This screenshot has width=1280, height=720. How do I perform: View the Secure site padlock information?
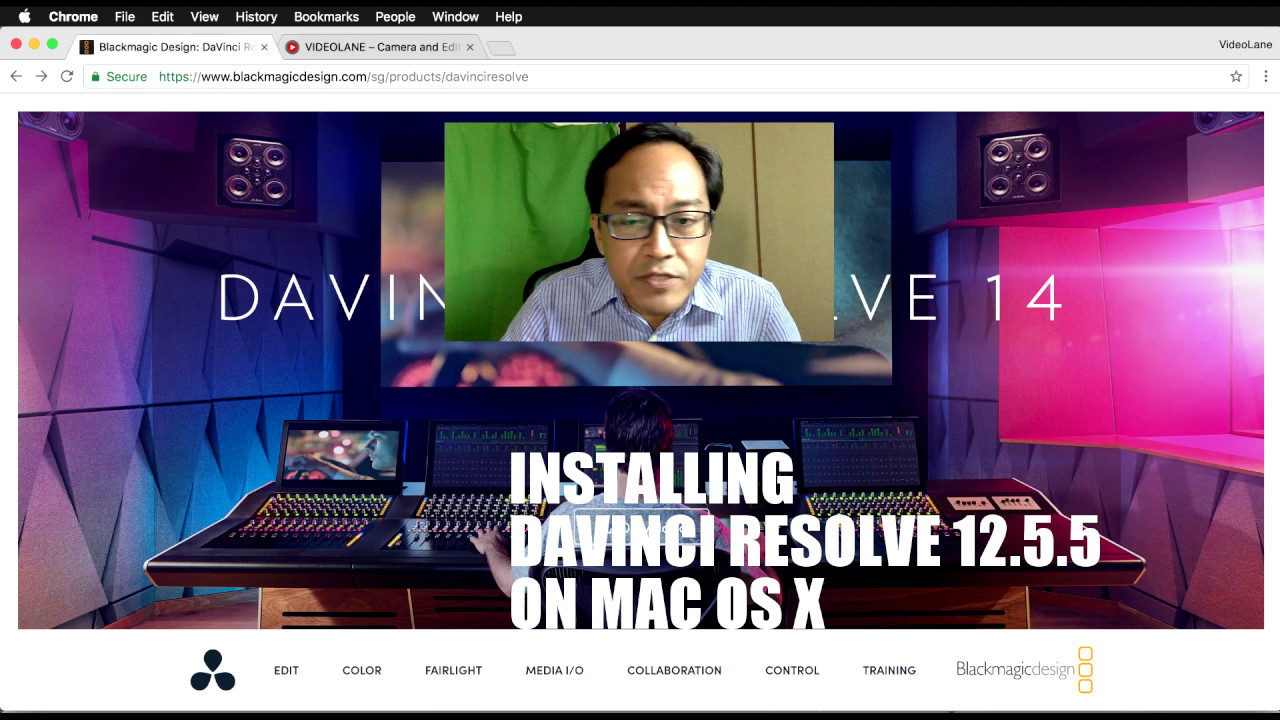tap(119, 76)
